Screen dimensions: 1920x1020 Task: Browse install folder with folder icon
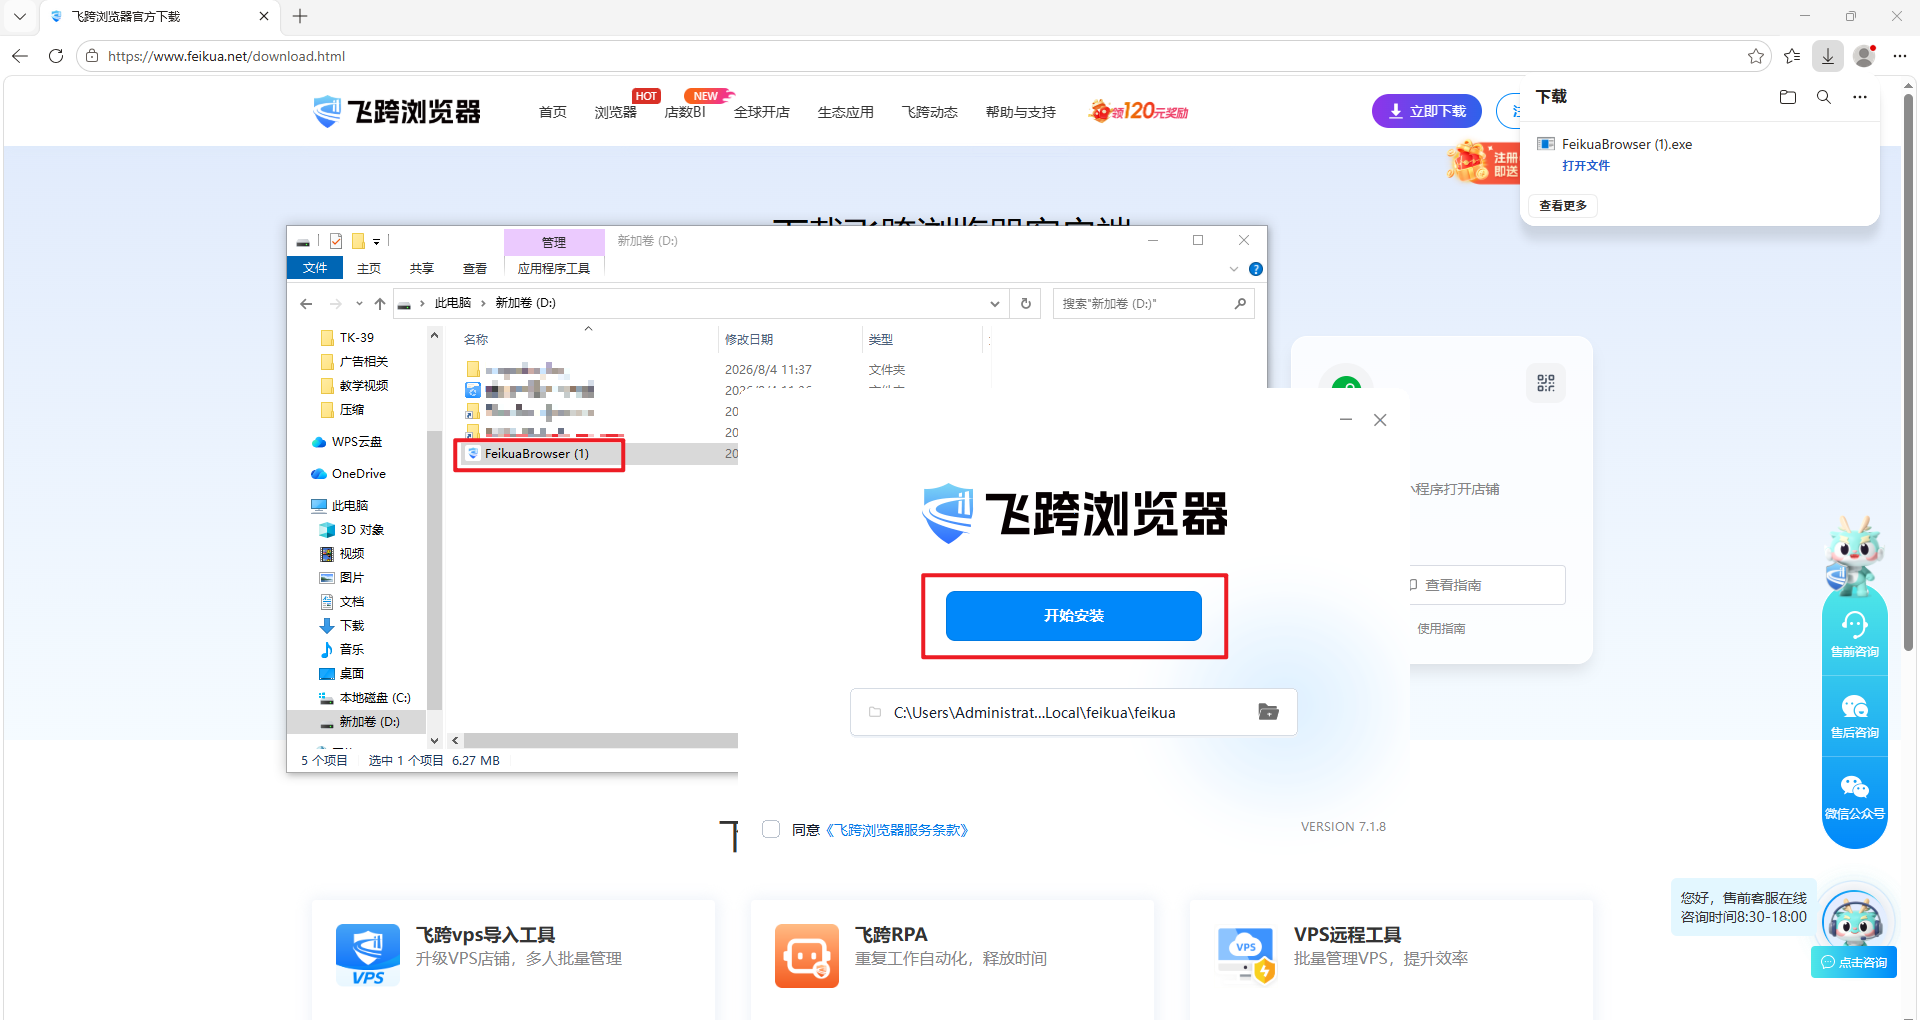click(1268, 712)
